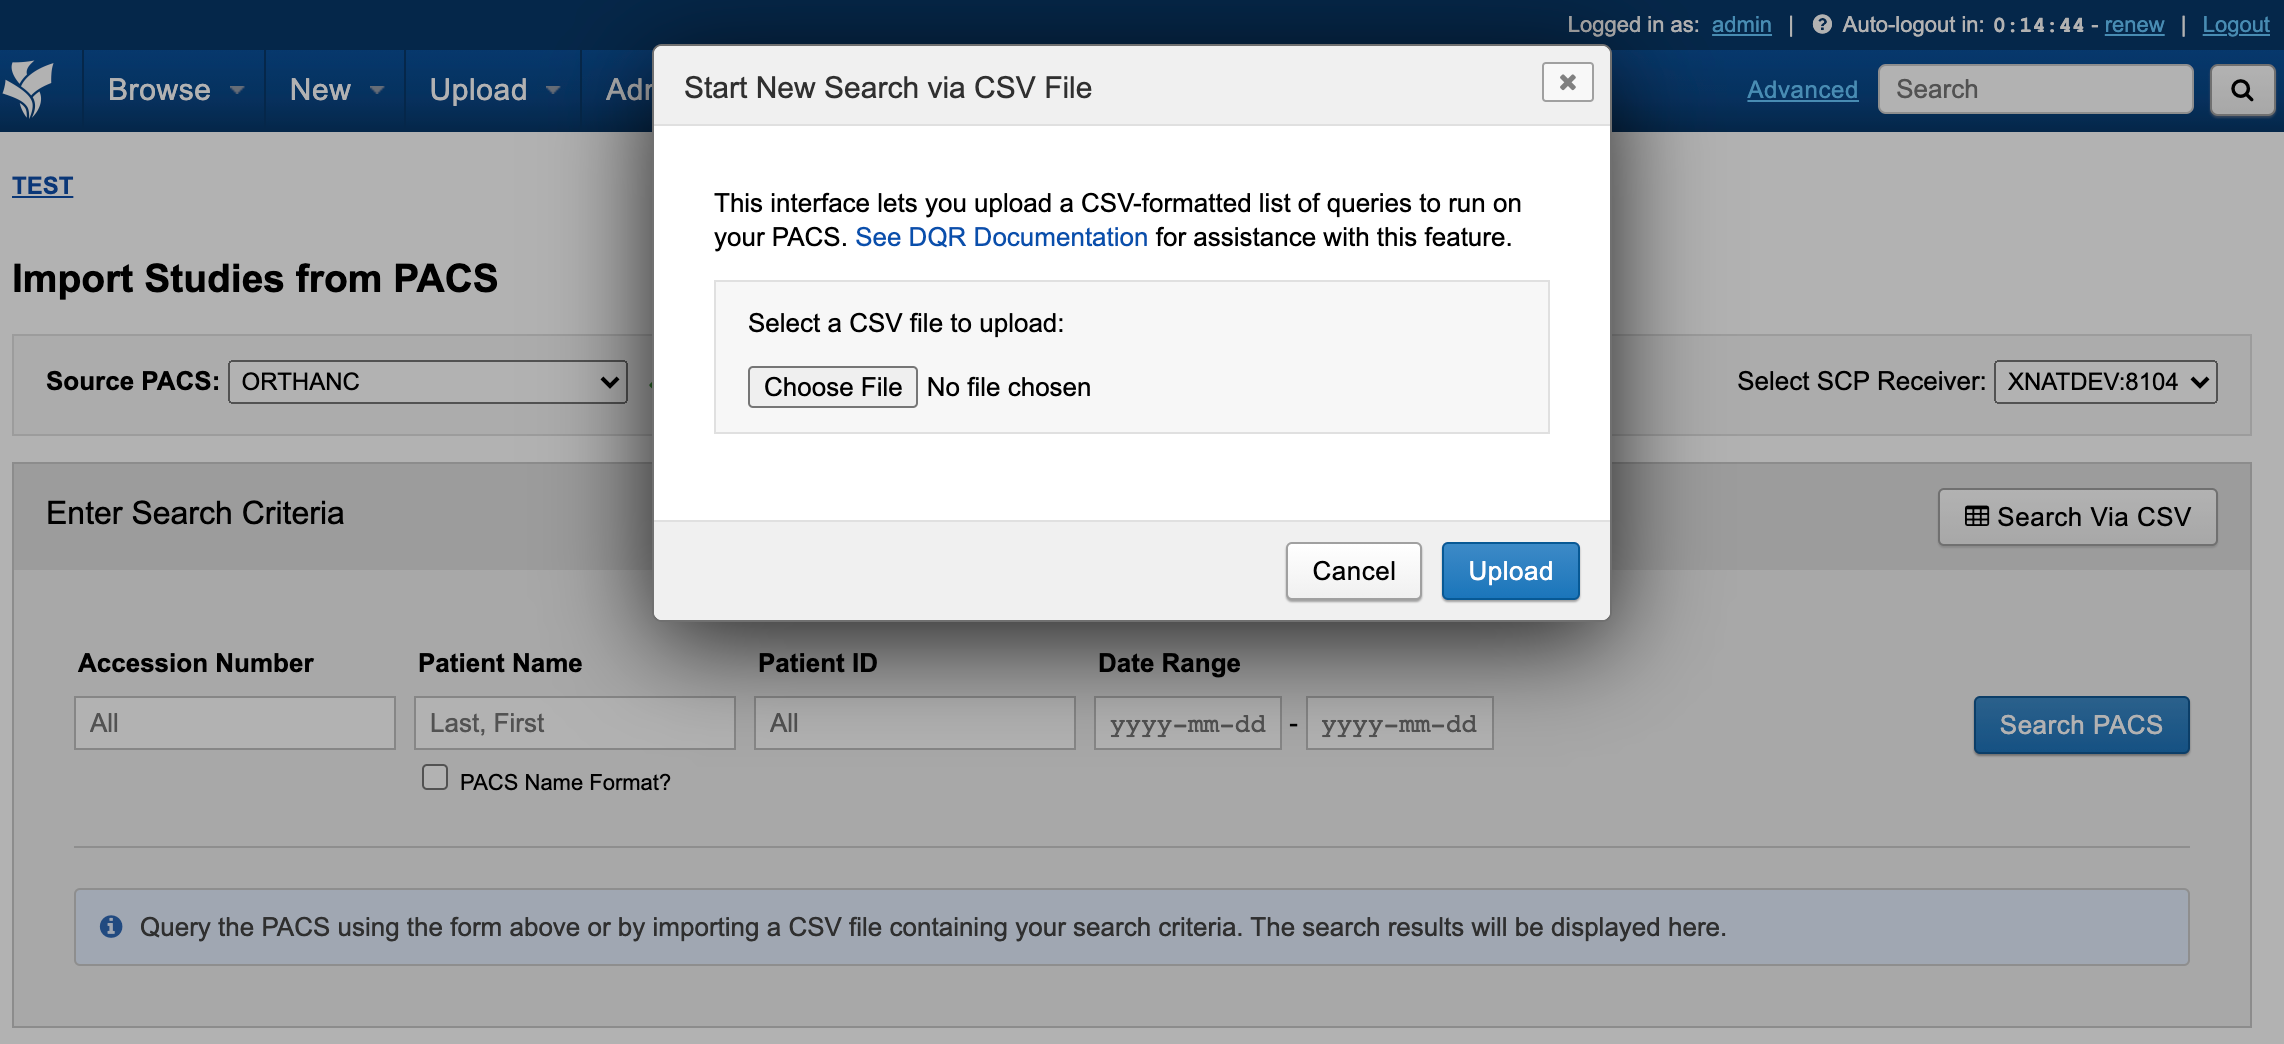
Task: Click the Advanced search link
Action: tap(1802, 90)
